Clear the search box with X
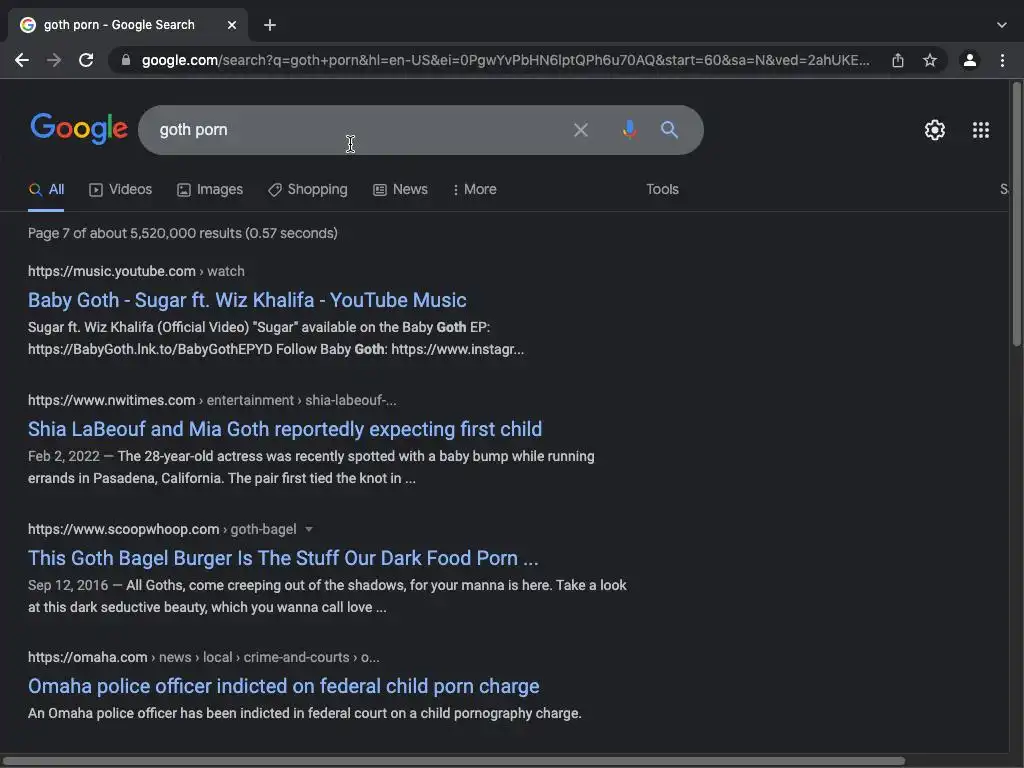This screenshot has width=1024, height=768. pos(581,130)
